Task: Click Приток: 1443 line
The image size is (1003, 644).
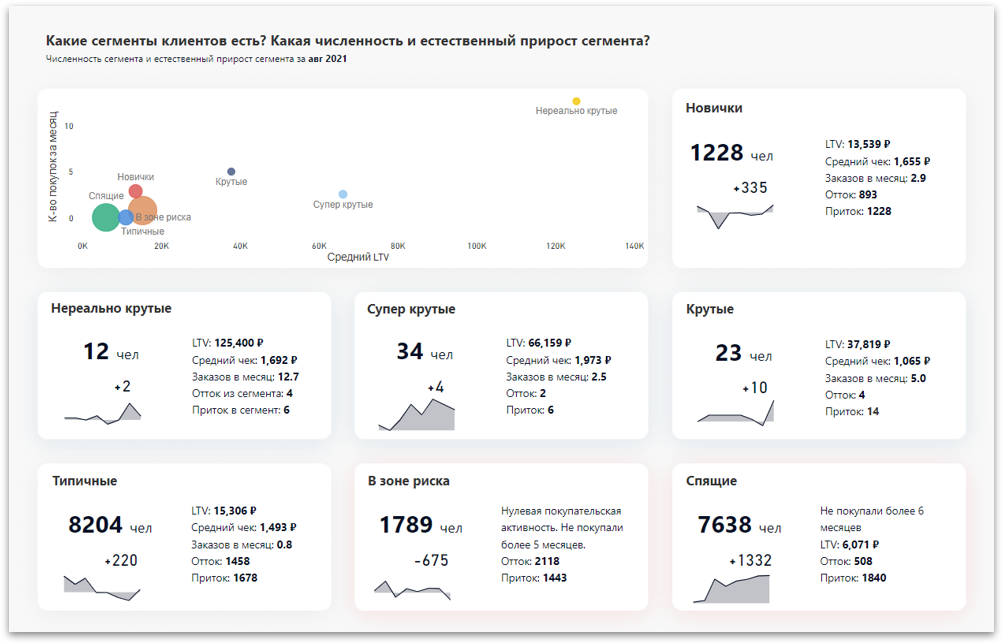Action: (x=533, y=577)
